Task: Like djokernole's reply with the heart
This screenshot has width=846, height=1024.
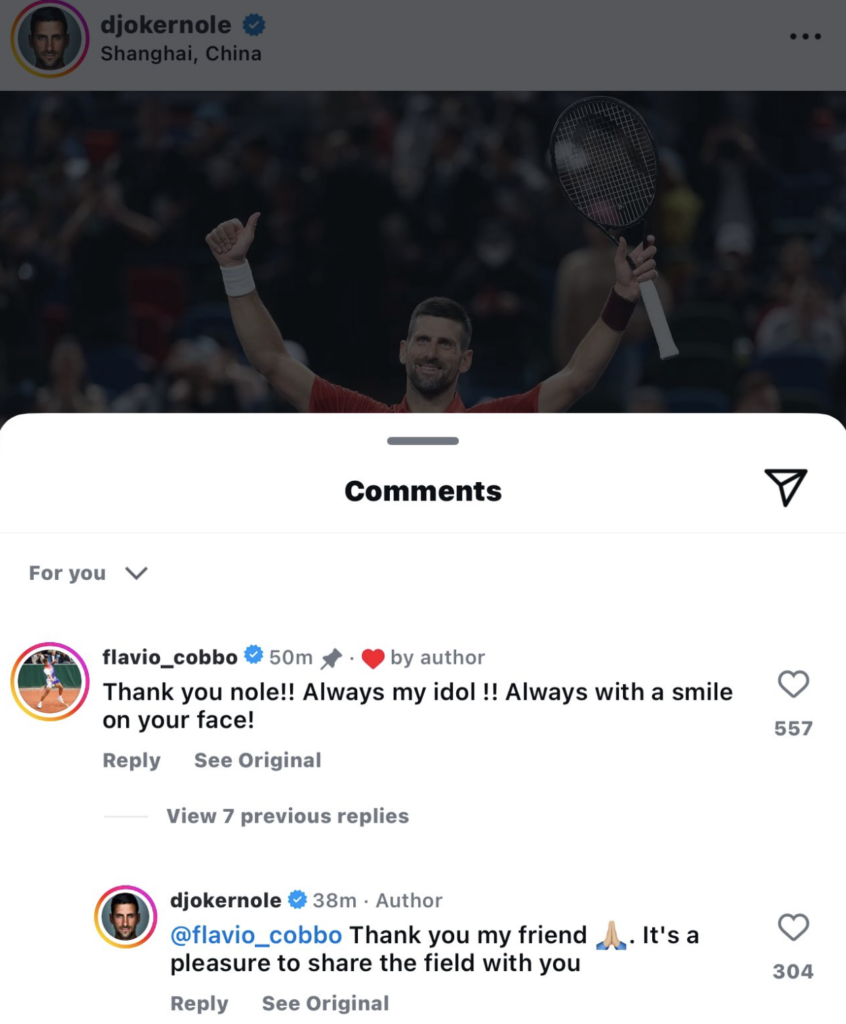Action: [x=794, y=927]
